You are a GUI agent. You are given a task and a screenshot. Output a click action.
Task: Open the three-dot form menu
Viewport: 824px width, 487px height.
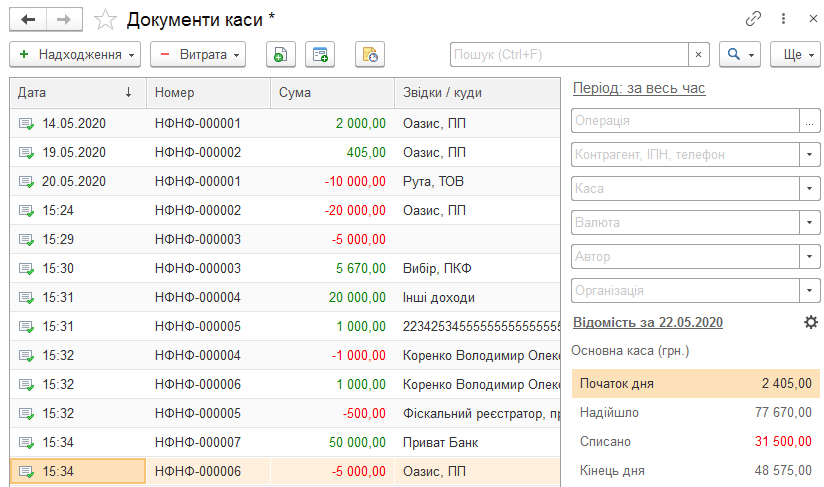coord(783,19)
